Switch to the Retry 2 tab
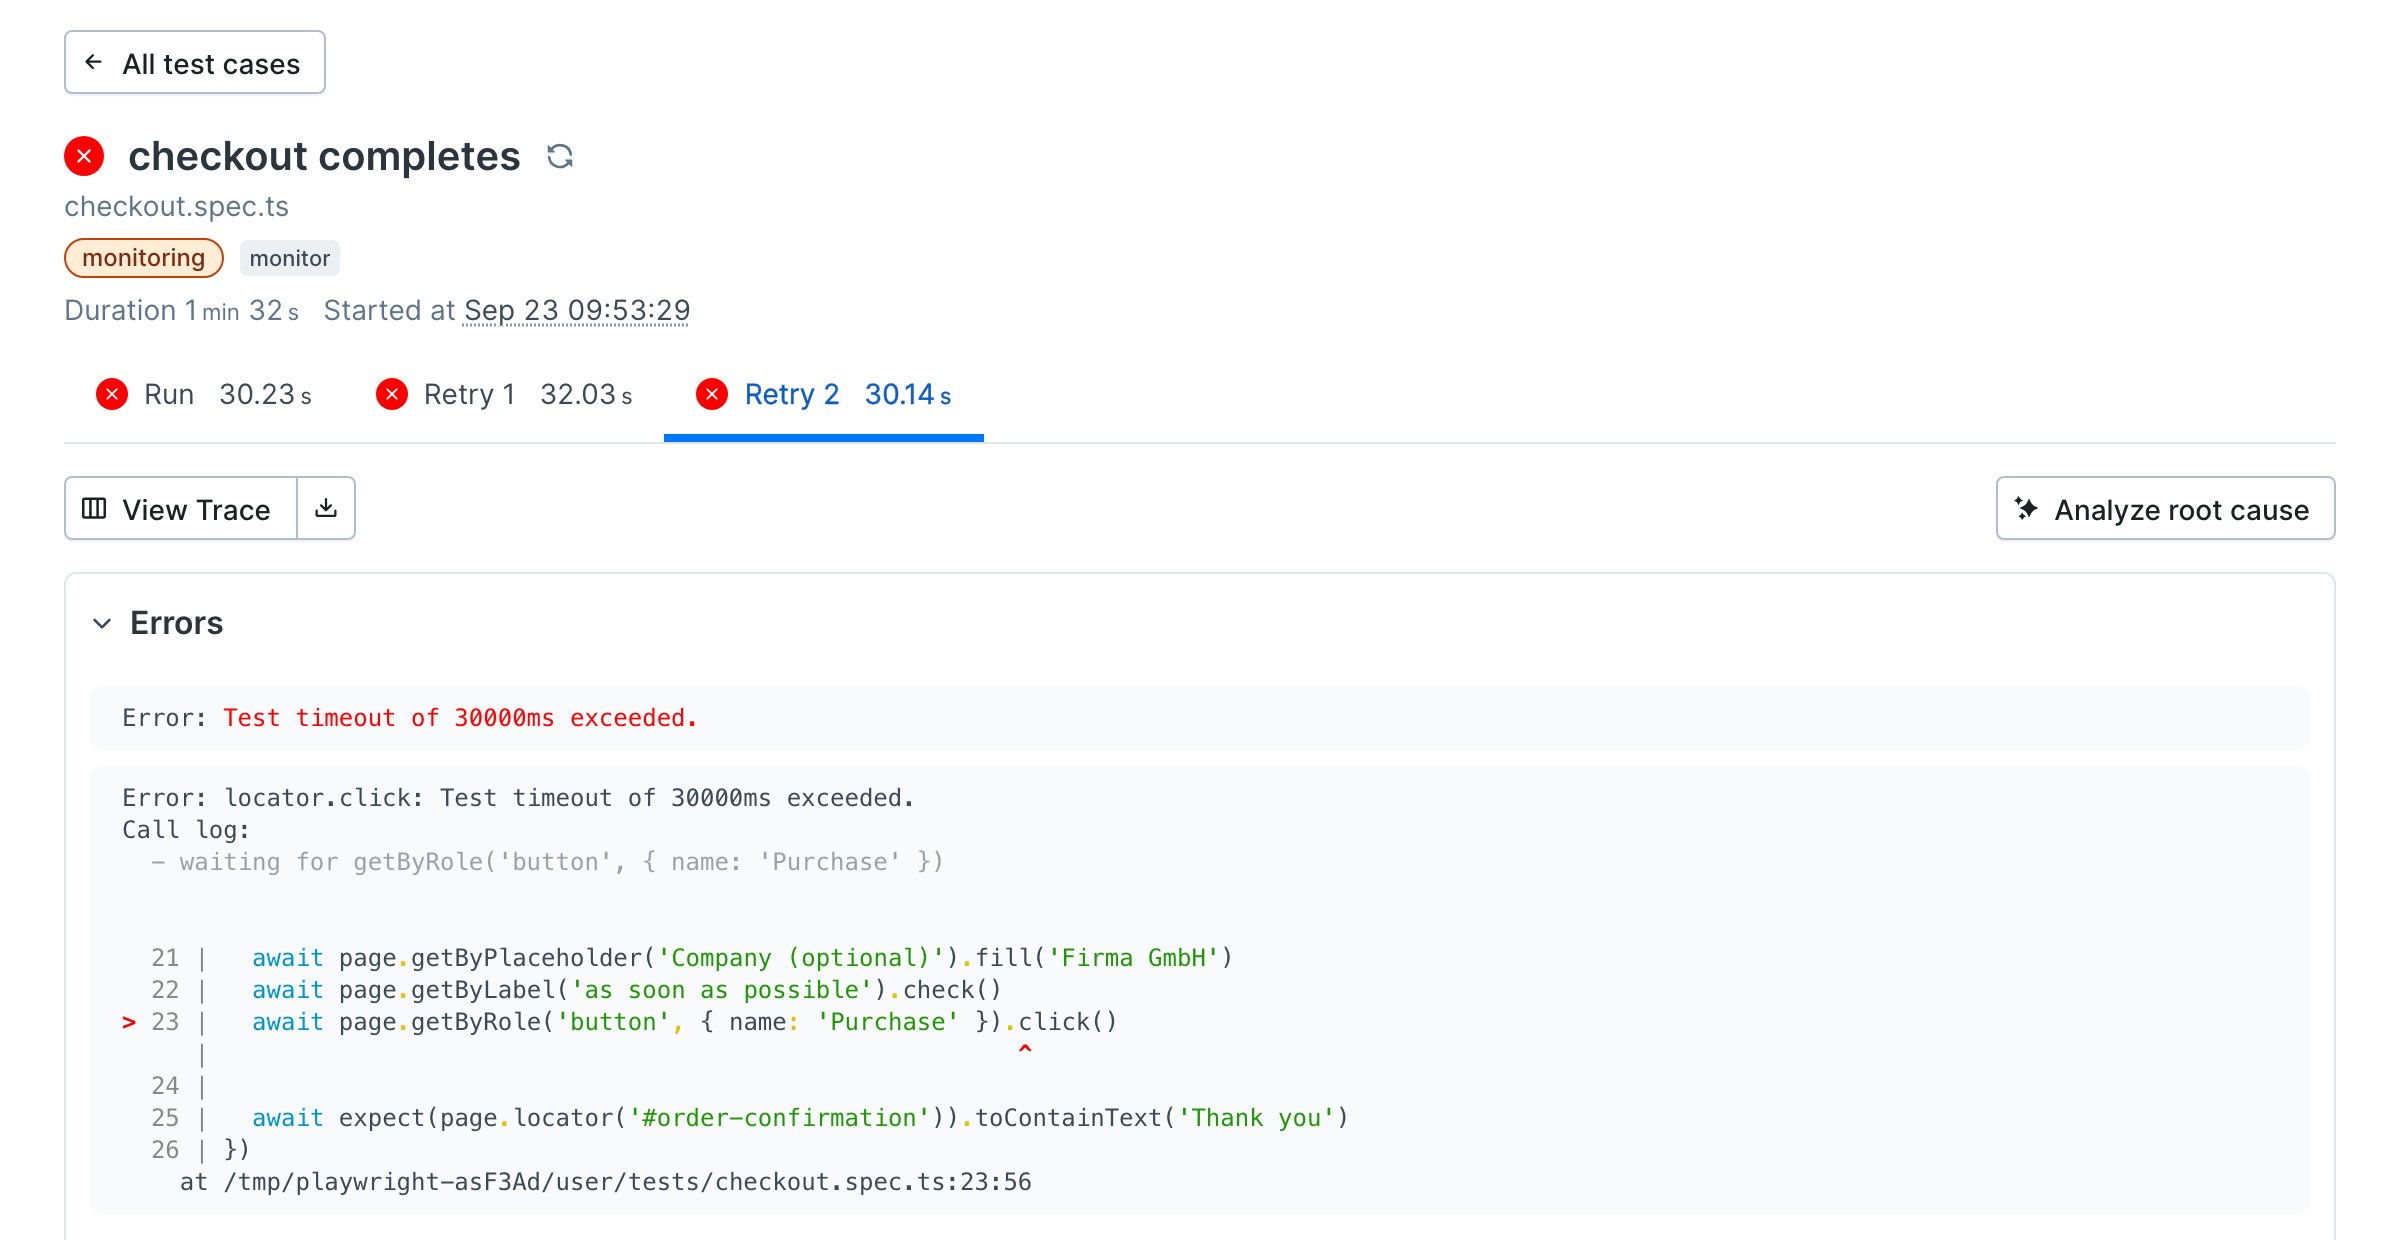This screenshot has width=2400, height=1240. 824,394
